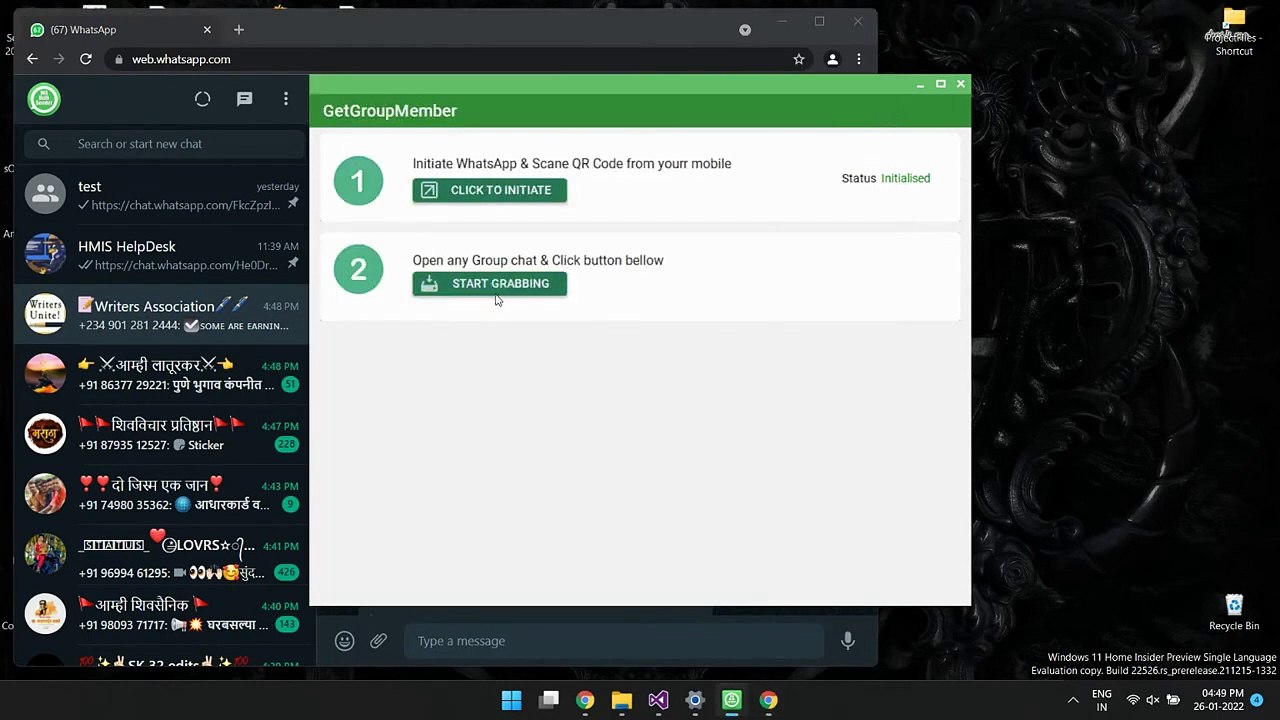1280x720 pixels.
Task: Click the microphone voice message icon
Action: [848, 641]
